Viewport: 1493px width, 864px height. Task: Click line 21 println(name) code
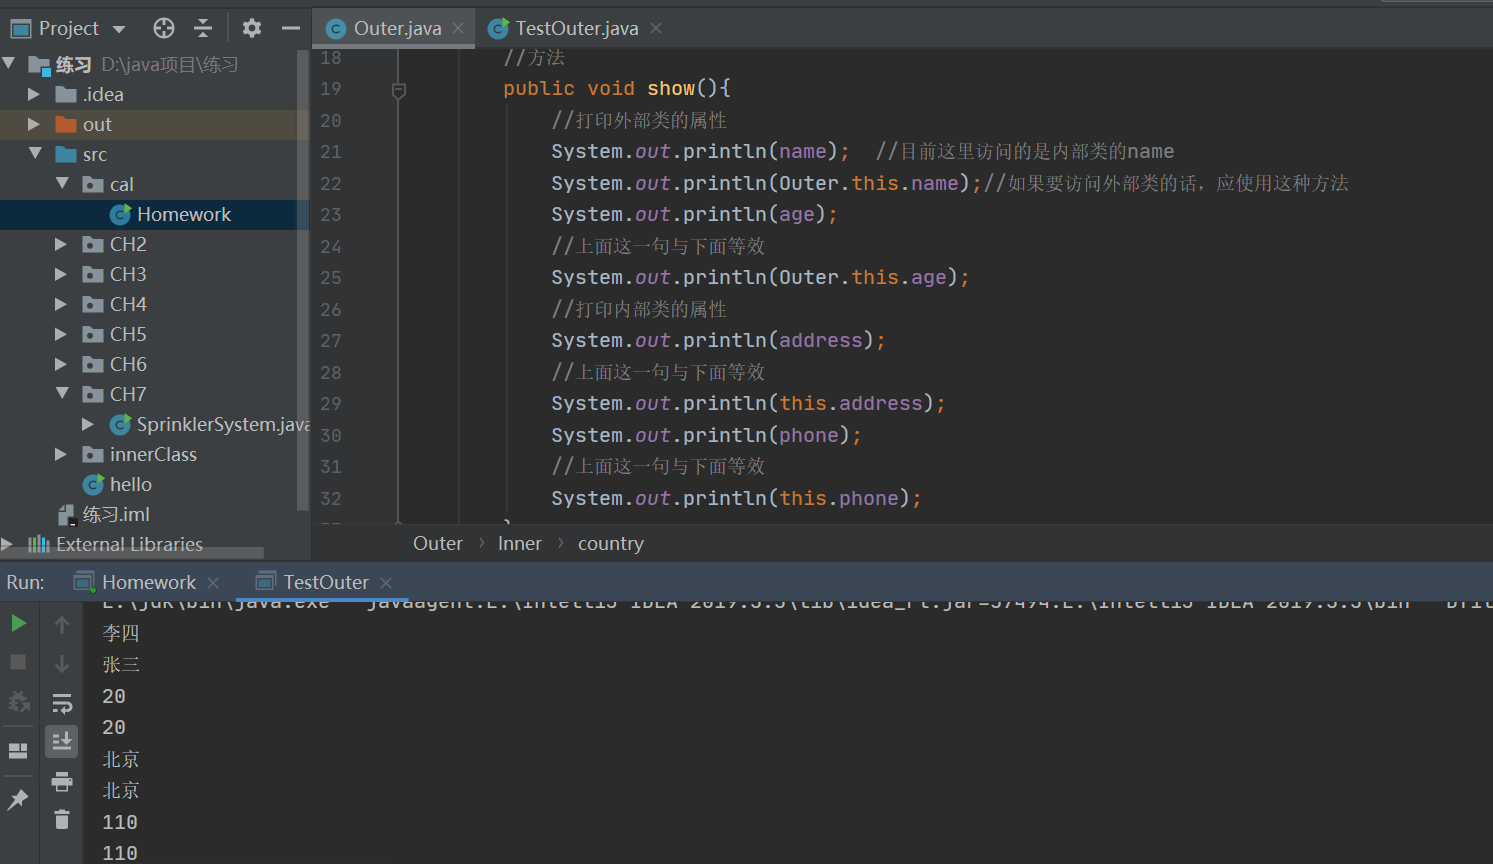click(700, 151)
